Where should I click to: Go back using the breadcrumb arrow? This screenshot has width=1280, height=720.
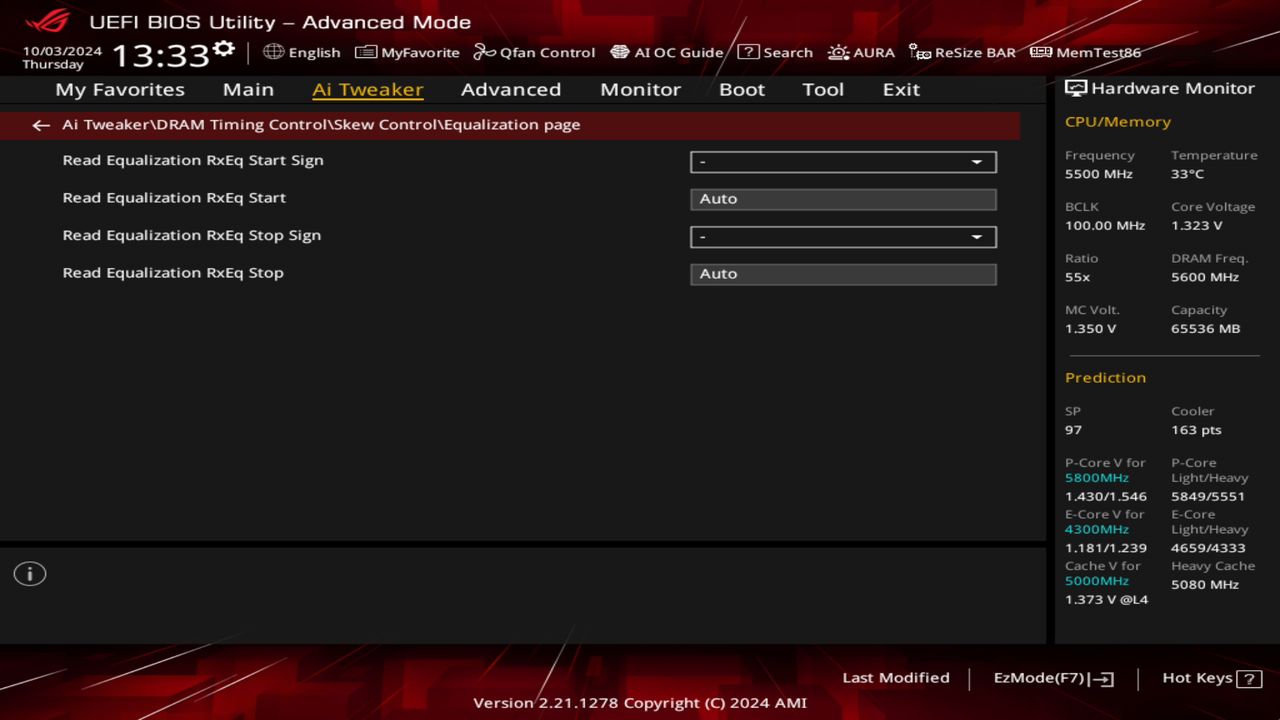(40, 125)
